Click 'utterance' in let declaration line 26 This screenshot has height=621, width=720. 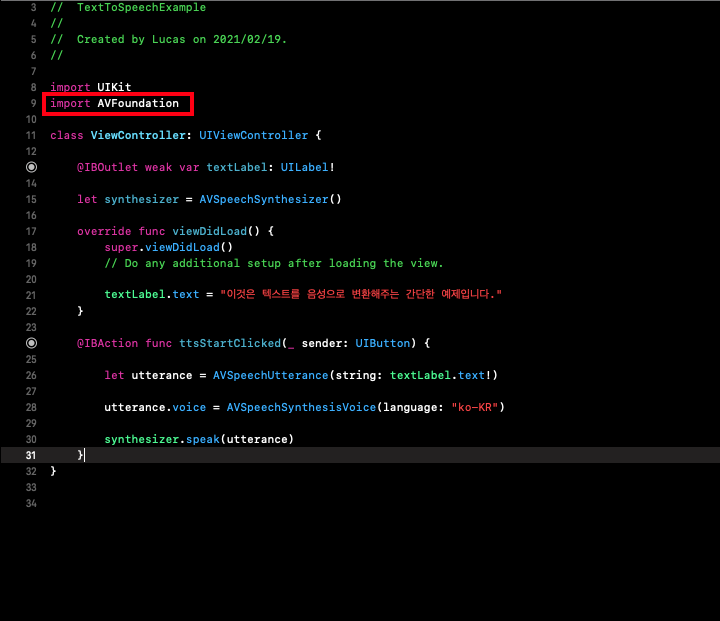click(162, 375)
